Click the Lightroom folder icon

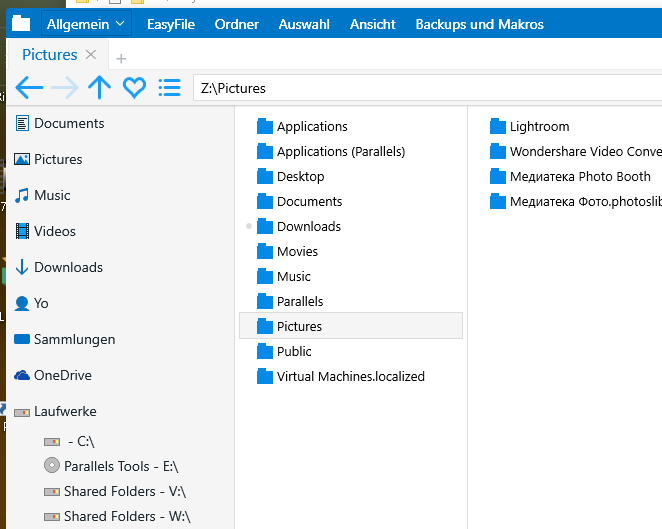pos(498,126)
